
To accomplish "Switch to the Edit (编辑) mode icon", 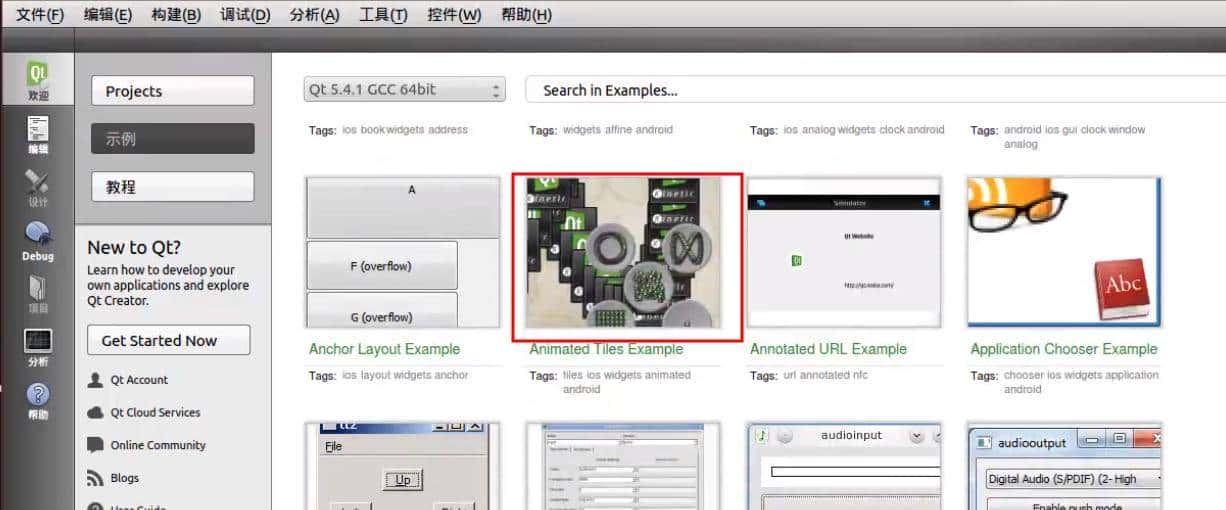I will click(37, 134).
